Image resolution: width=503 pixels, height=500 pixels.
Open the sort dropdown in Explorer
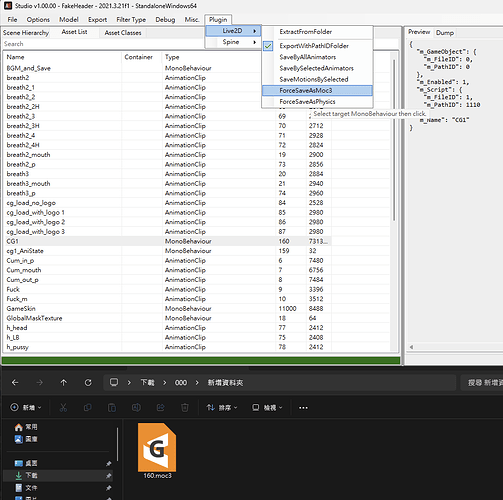(x=222, y=407)
